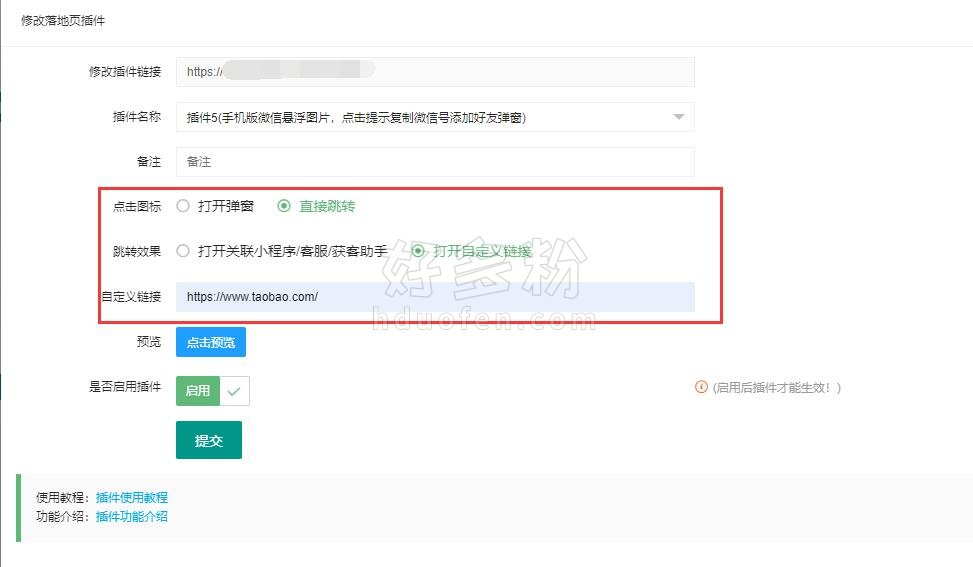Toggle the green 启用 plugin switch

213,391
